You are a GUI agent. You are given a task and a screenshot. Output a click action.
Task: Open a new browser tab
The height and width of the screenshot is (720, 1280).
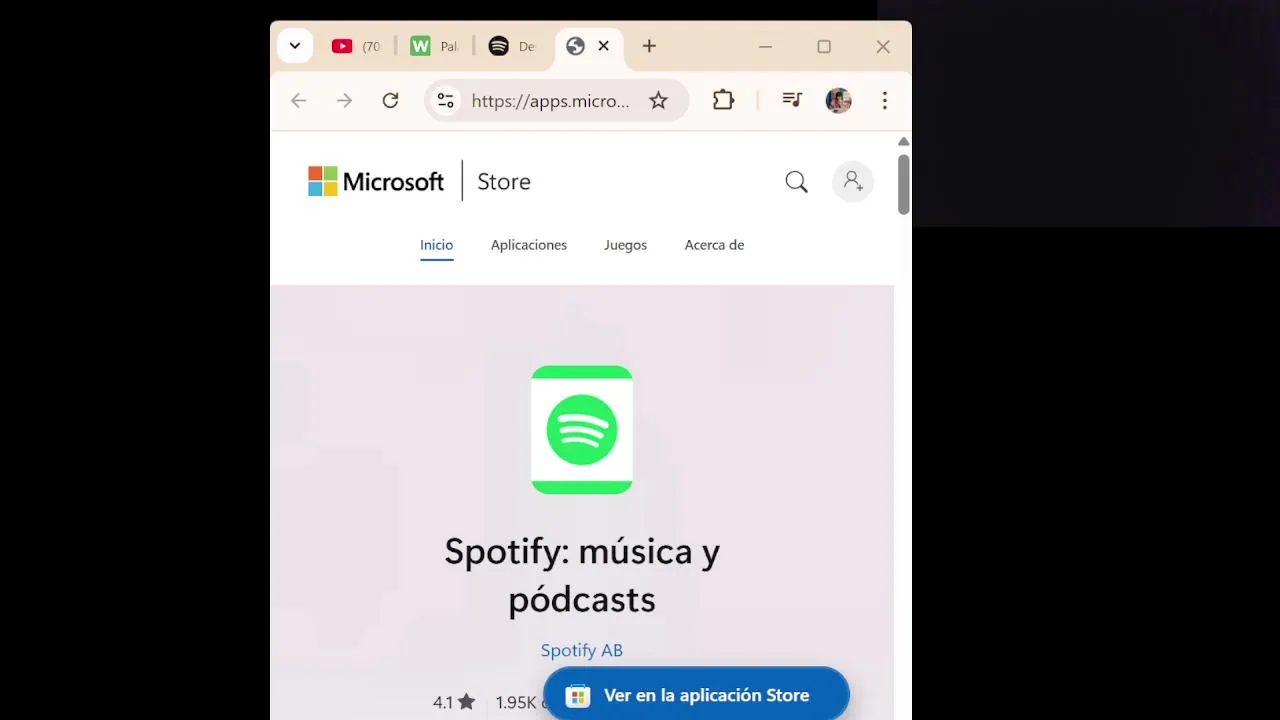tap(649, 46)
